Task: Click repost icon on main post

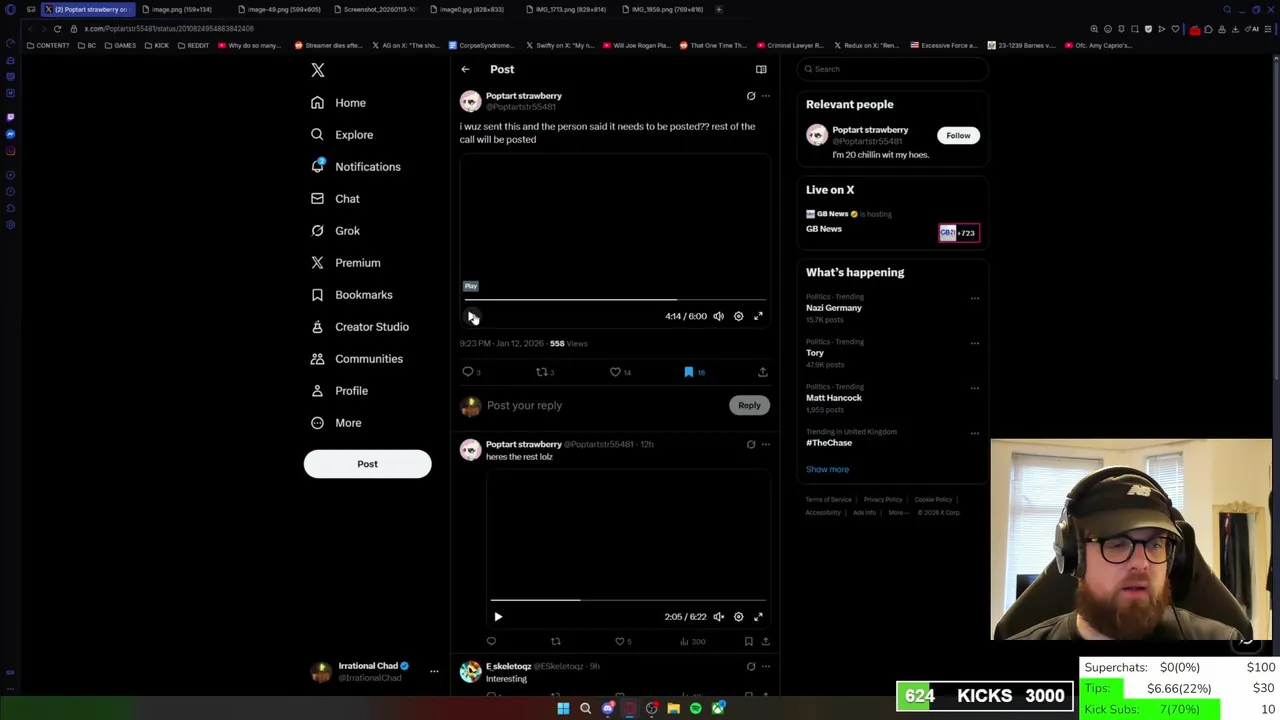Action: point(541,372)
